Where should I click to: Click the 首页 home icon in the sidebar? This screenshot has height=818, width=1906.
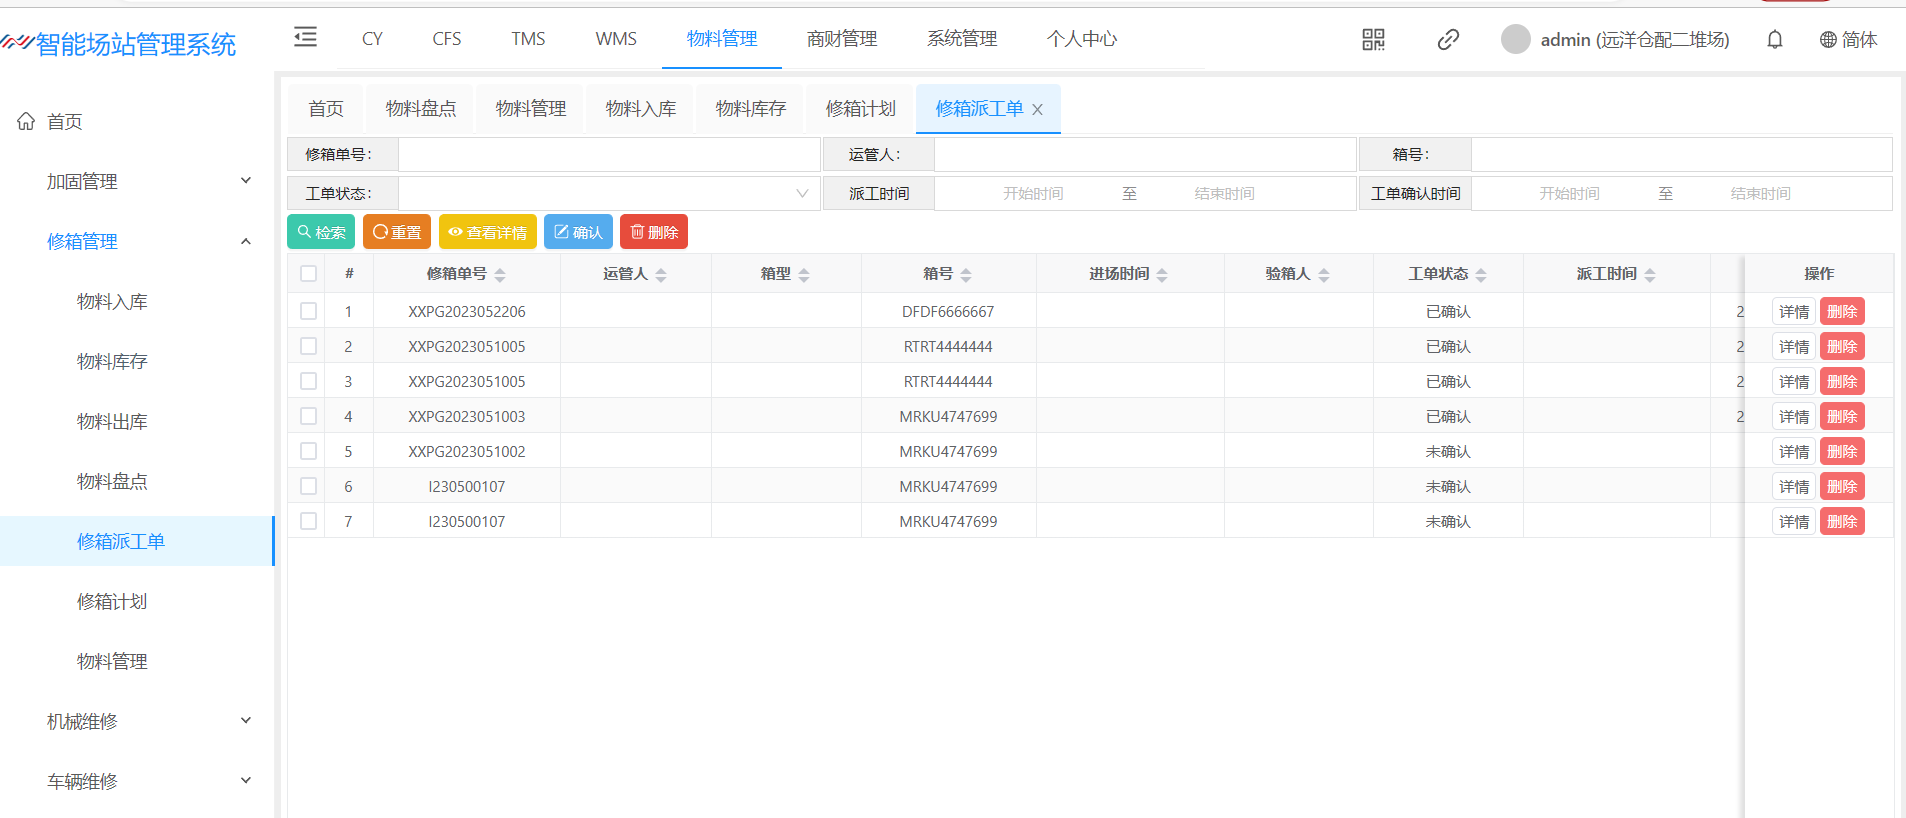(26, 121)
